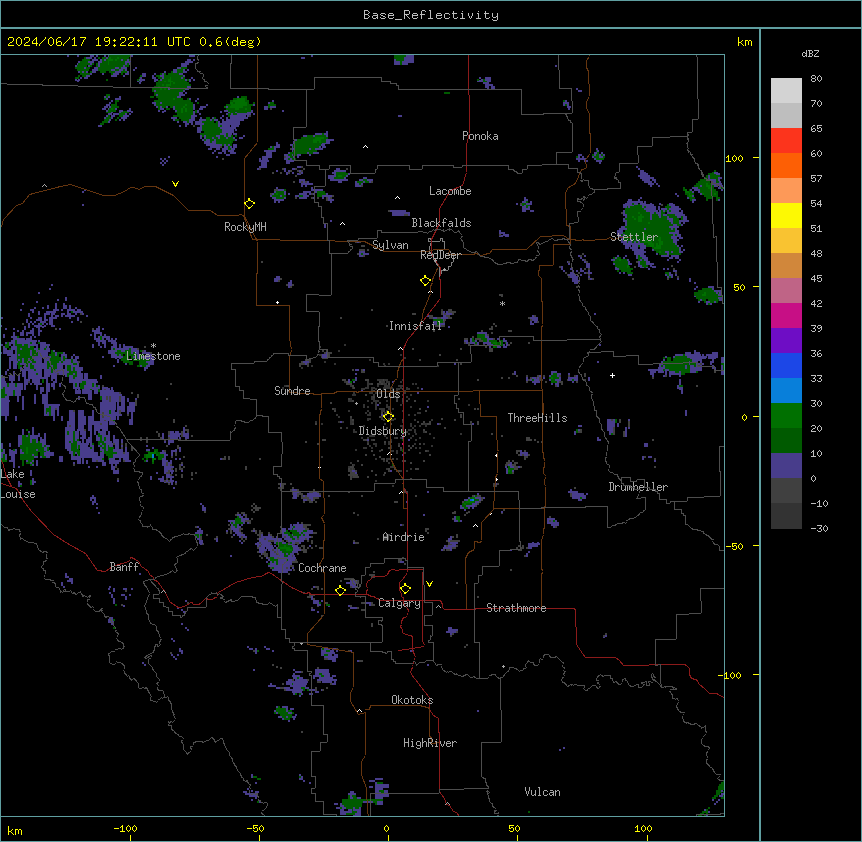
Task: Click the Cochrane label
Action: [x=322, y=568]
